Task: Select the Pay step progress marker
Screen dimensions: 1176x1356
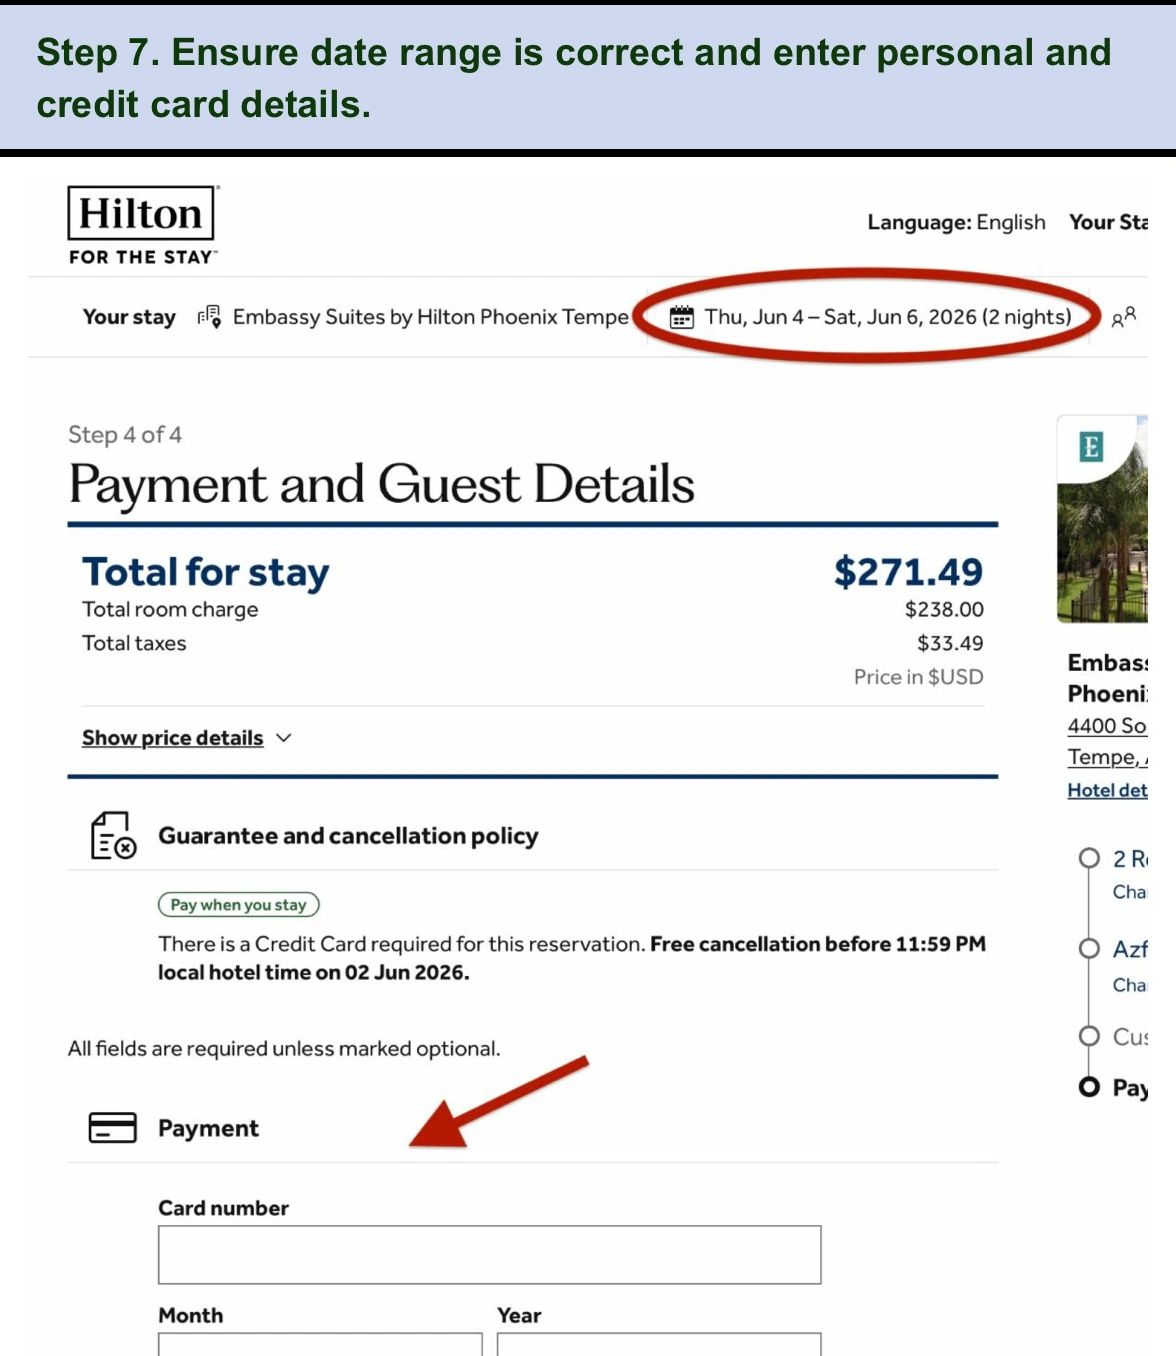Action: point(1089,1087)
